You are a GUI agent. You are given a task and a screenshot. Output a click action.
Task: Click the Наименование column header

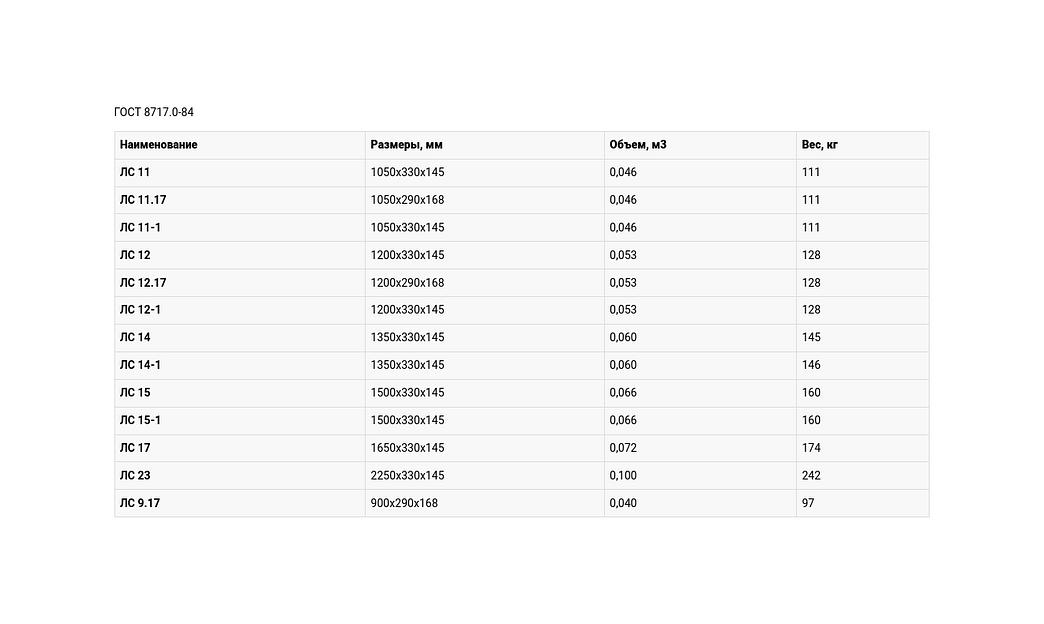coord(158,145)
